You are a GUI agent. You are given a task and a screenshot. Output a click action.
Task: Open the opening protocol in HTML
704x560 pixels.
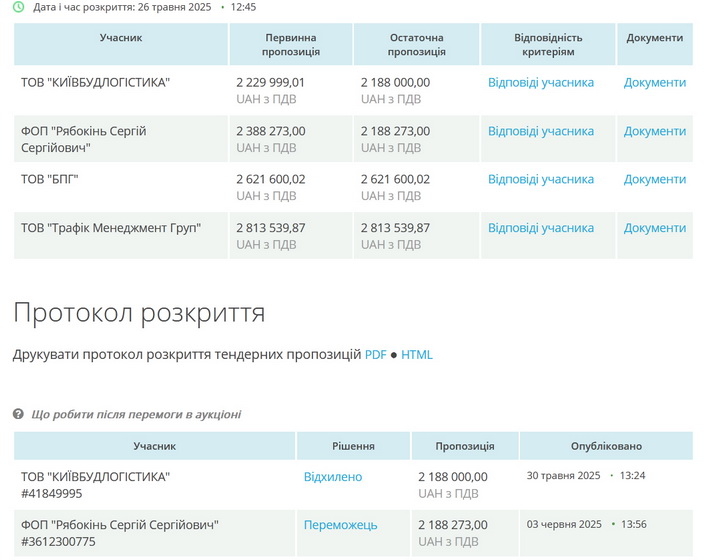[x=417, y=355]
